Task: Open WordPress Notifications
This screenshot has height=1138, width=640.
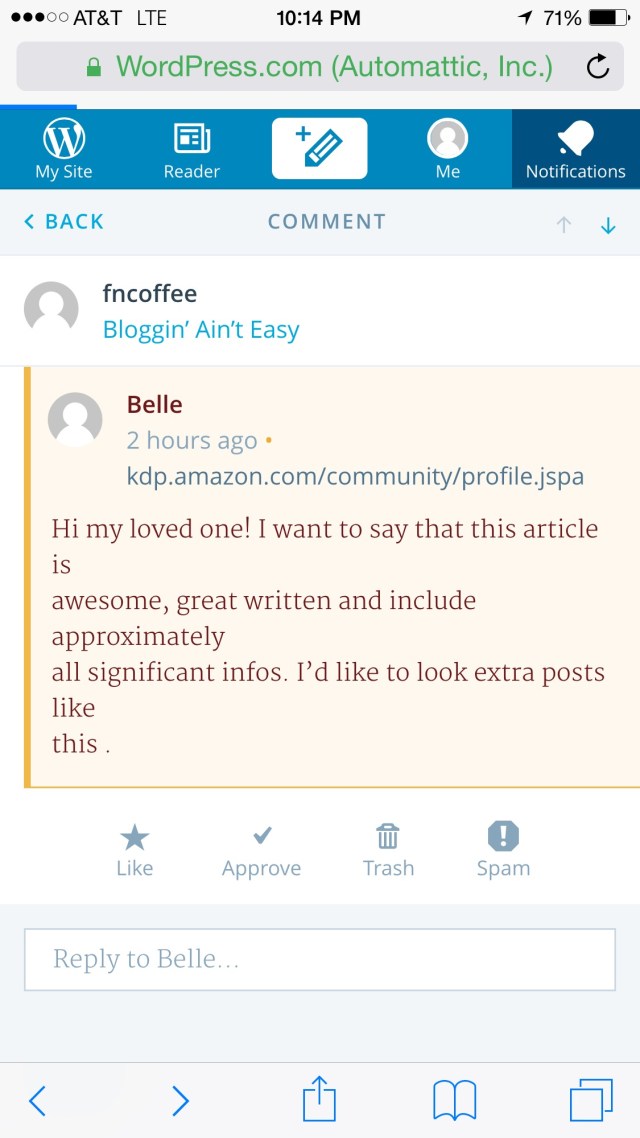Action: pyautogui.click(x=576, y=148)
